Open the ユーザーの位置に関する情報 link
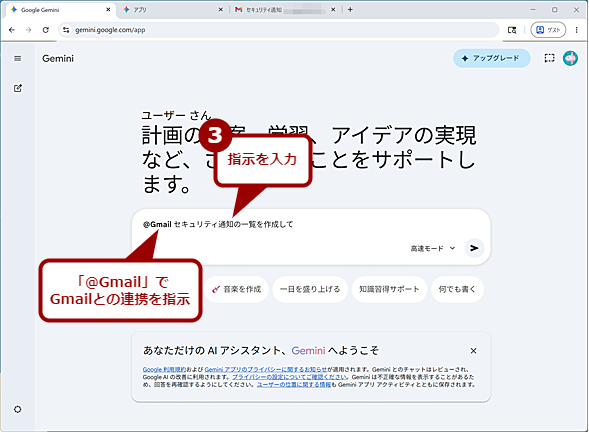The image size is (589, 433). point(294,385)
